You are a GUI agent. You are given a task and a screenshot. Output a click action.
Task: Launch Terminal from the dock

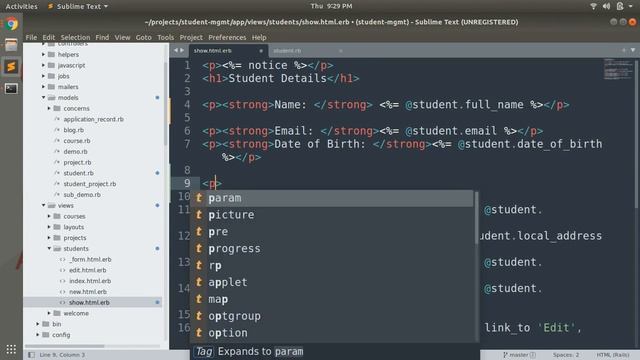click(11, 88)
